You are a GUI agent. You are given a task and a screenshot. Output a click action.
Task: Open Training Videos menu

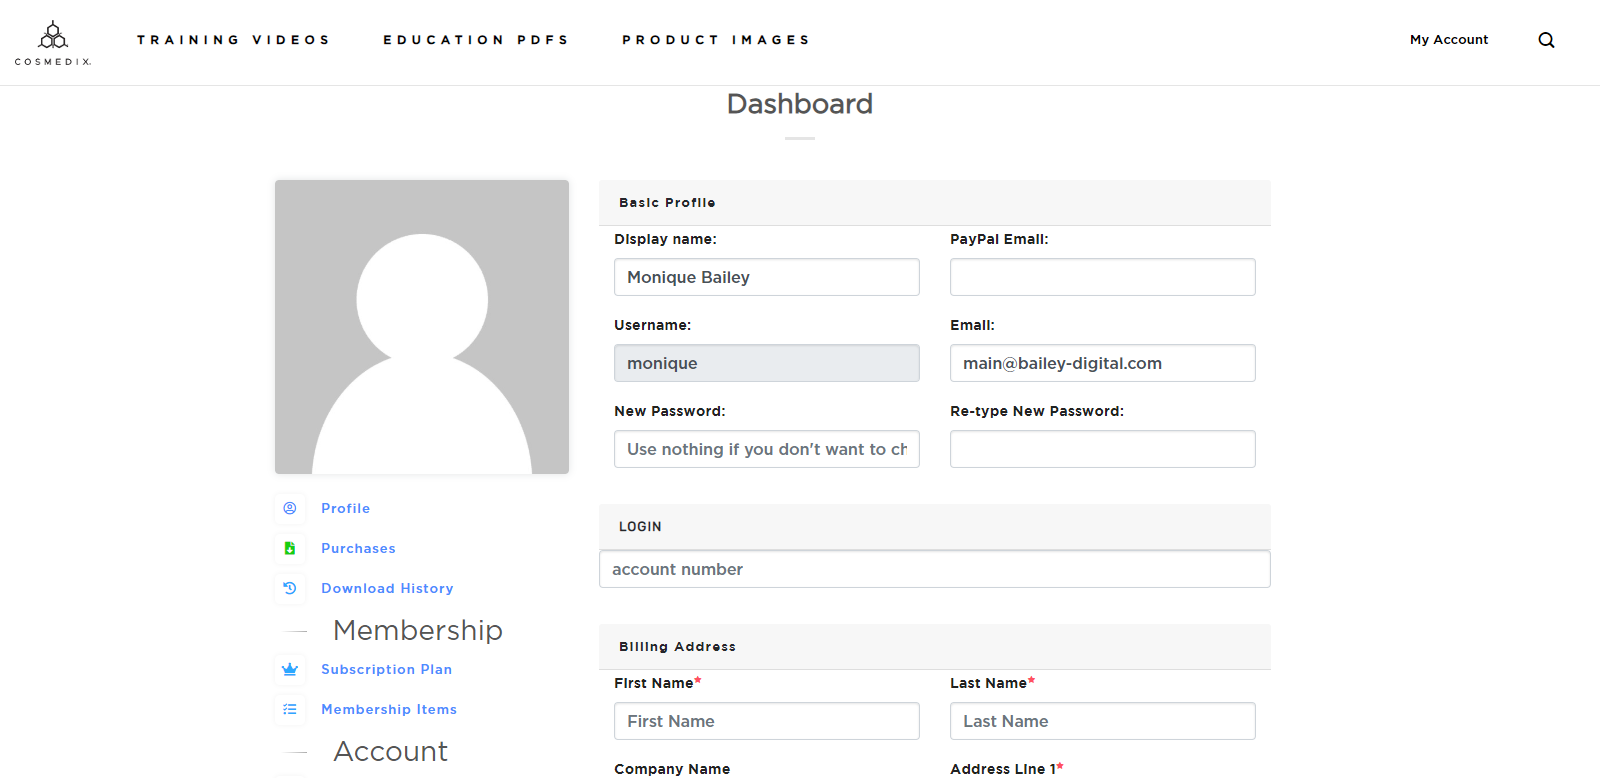(x=233, y=40)
